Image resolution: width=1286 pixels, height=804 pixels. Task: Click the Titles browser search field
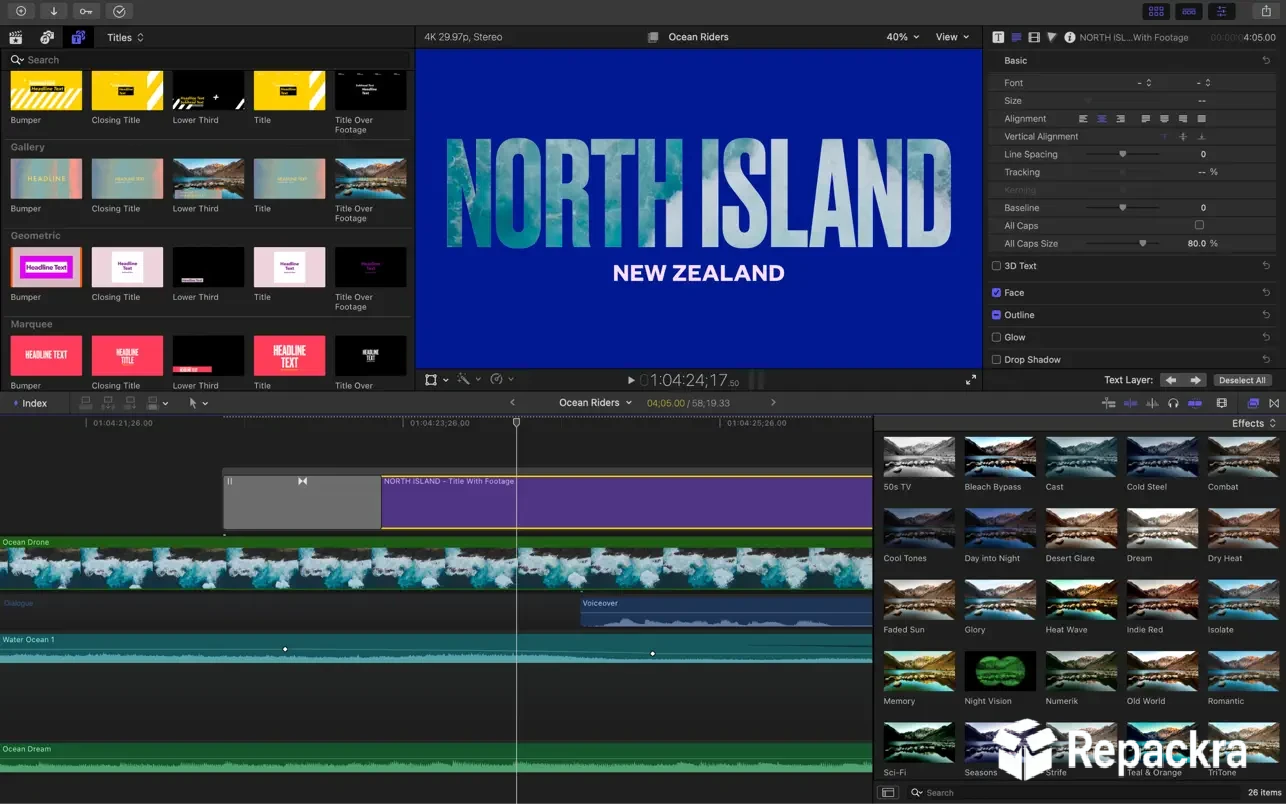(x=208, y=60)
